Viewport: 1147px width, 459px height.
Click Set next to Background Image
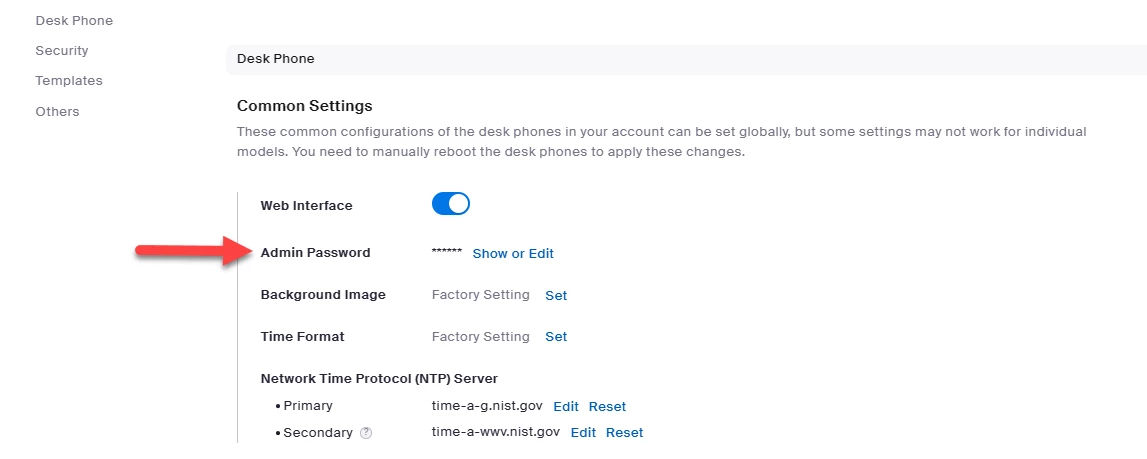(556, 295)
